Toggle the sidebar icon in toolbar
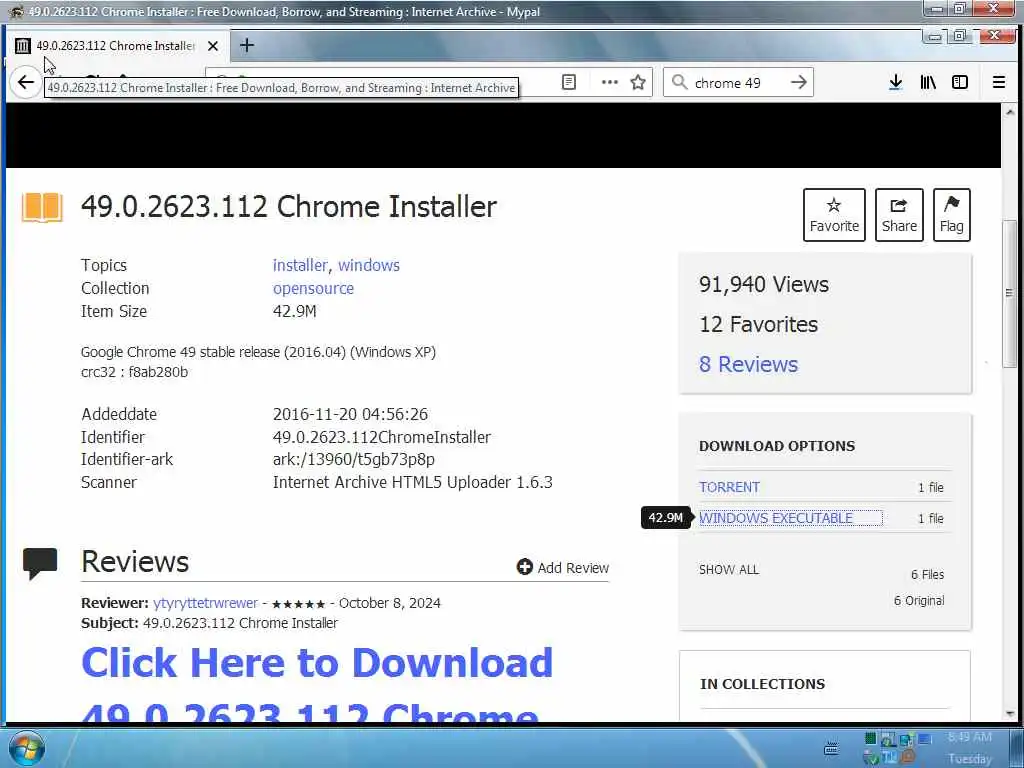The height and width of the screenshot is (768, 1024). [x=959, y=82]
